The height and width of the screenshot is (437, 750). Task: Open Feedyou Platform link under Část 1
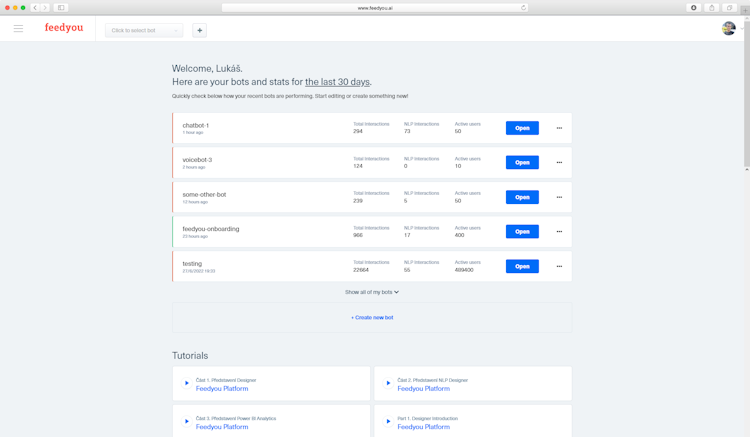click(x=222, y=389)
